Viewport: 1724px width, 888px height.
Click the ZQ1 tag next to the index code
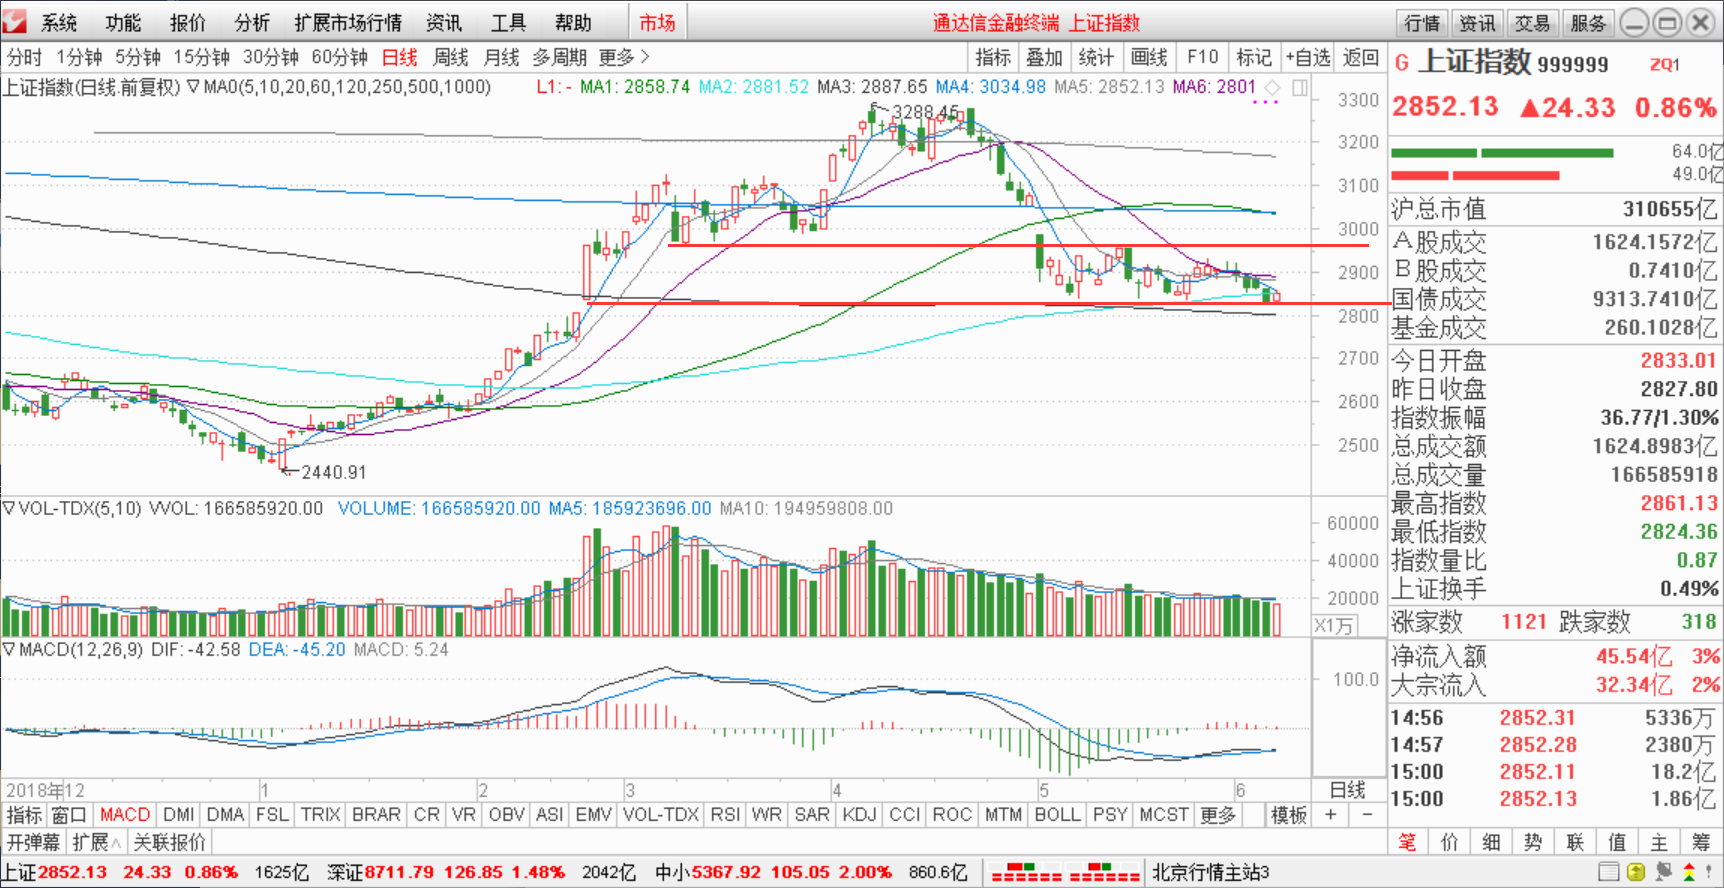[1665, 65]
